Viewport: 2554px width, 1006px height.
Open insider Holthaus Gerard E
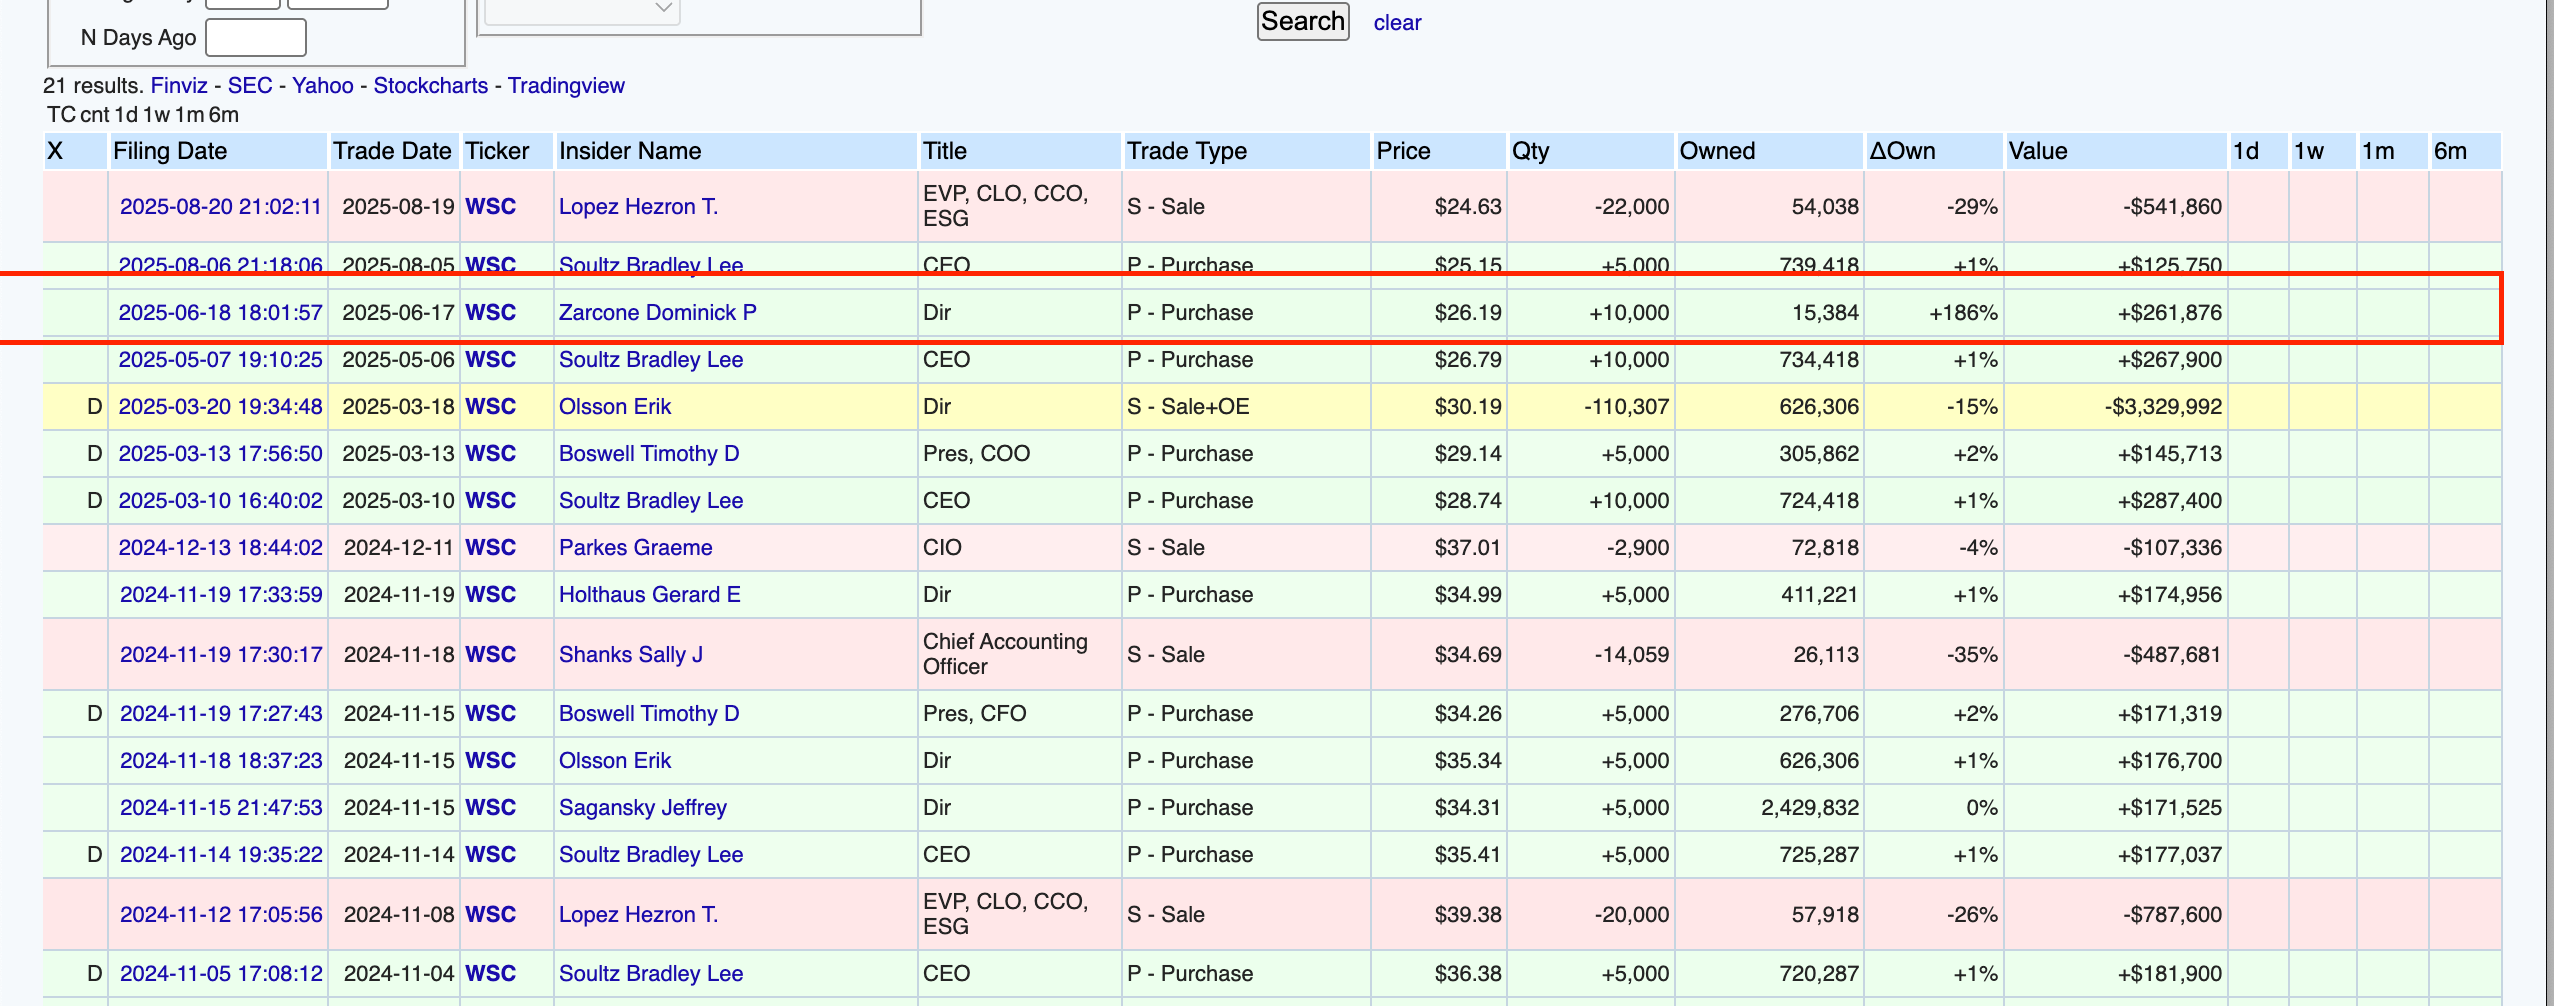pos(650,595)
